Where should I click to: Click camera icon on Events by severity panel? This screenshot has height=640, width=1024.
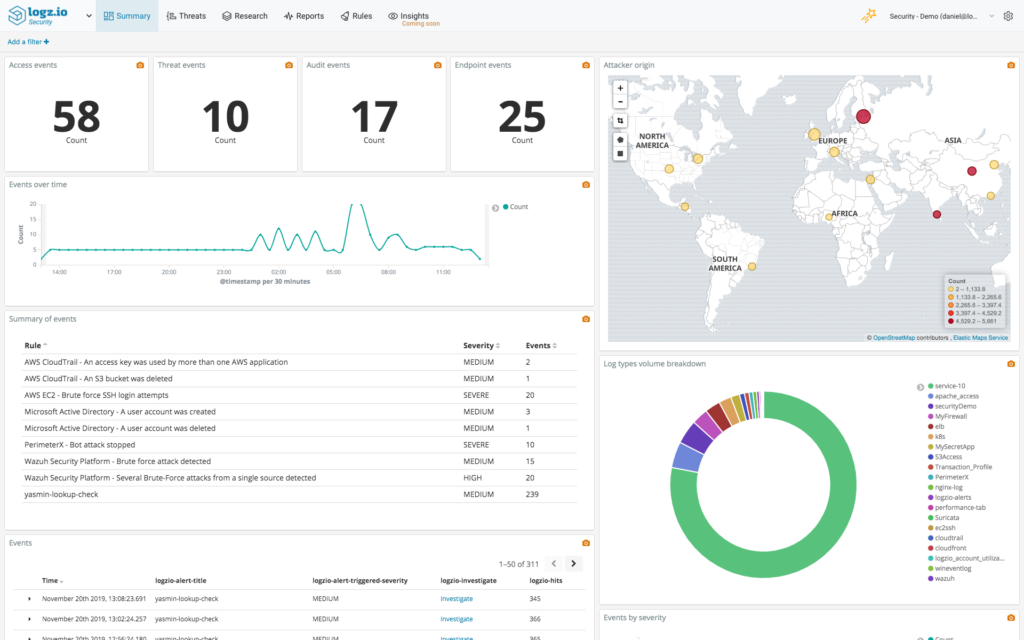point(1011,618)
